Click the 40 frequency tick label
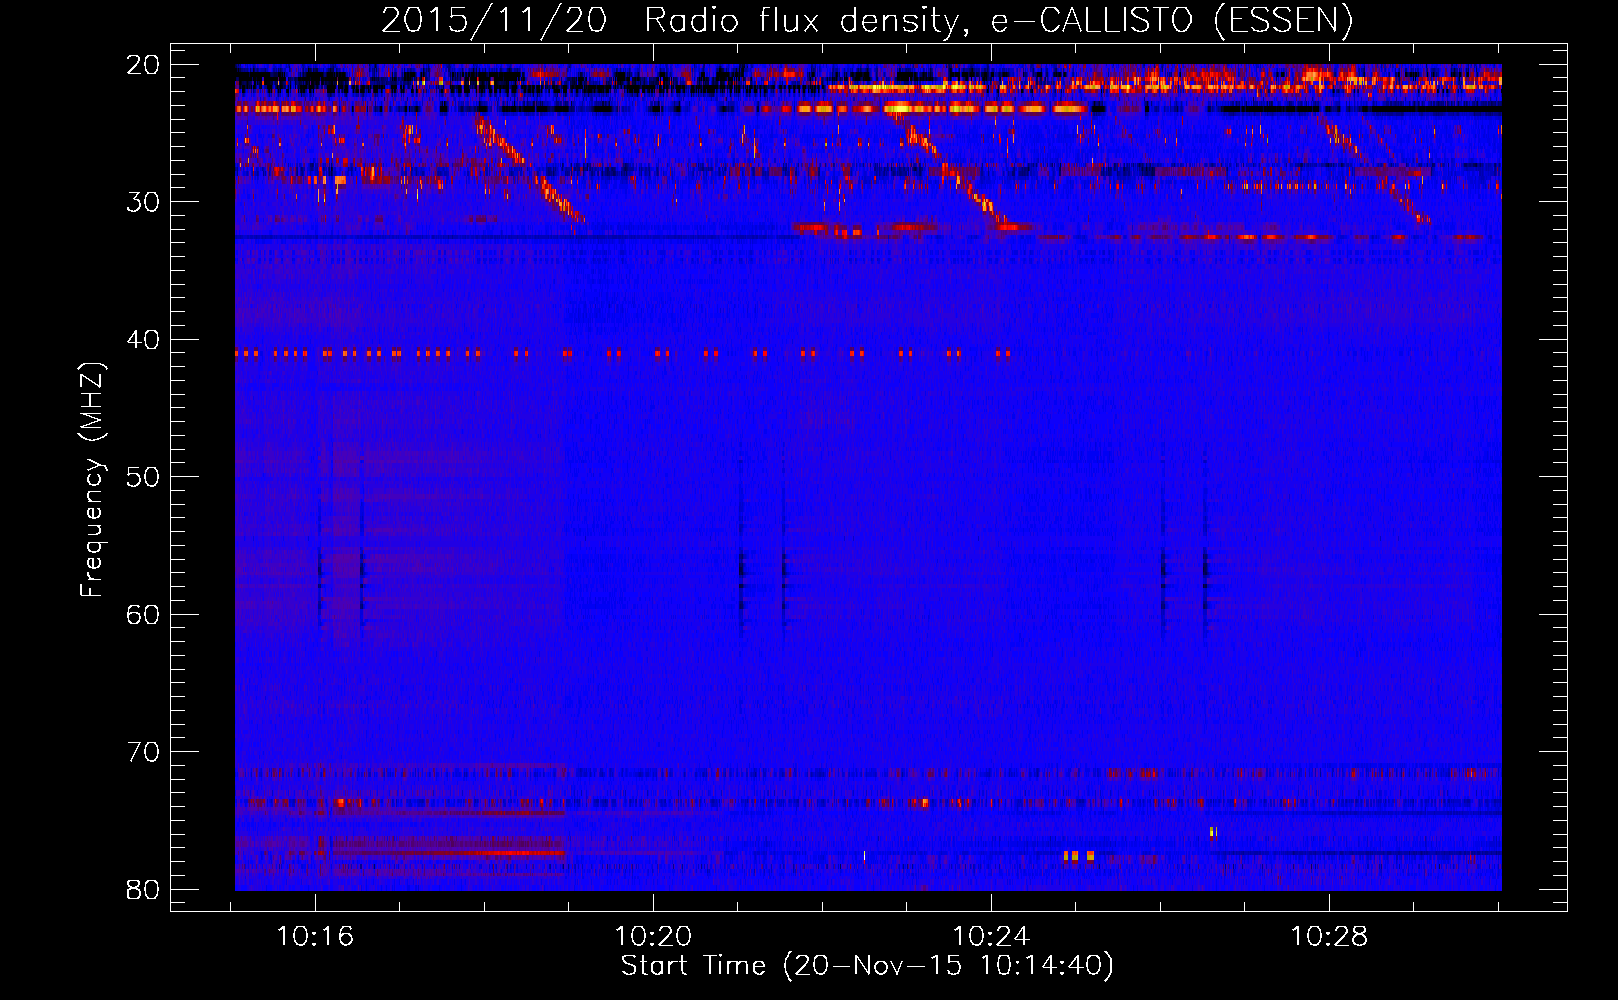 pos(144,340)
